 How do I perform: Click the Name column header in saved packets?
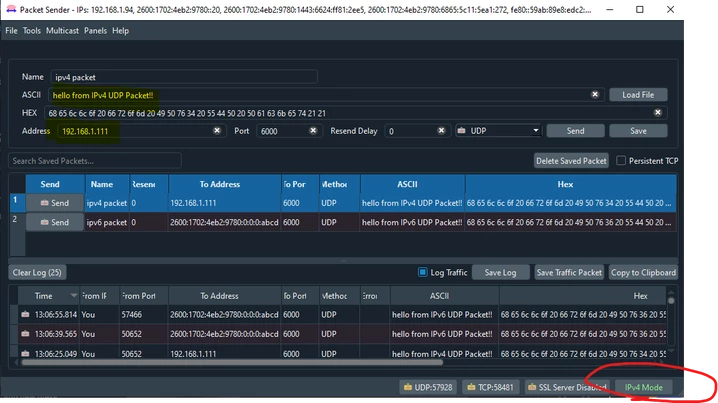(107, 184)
